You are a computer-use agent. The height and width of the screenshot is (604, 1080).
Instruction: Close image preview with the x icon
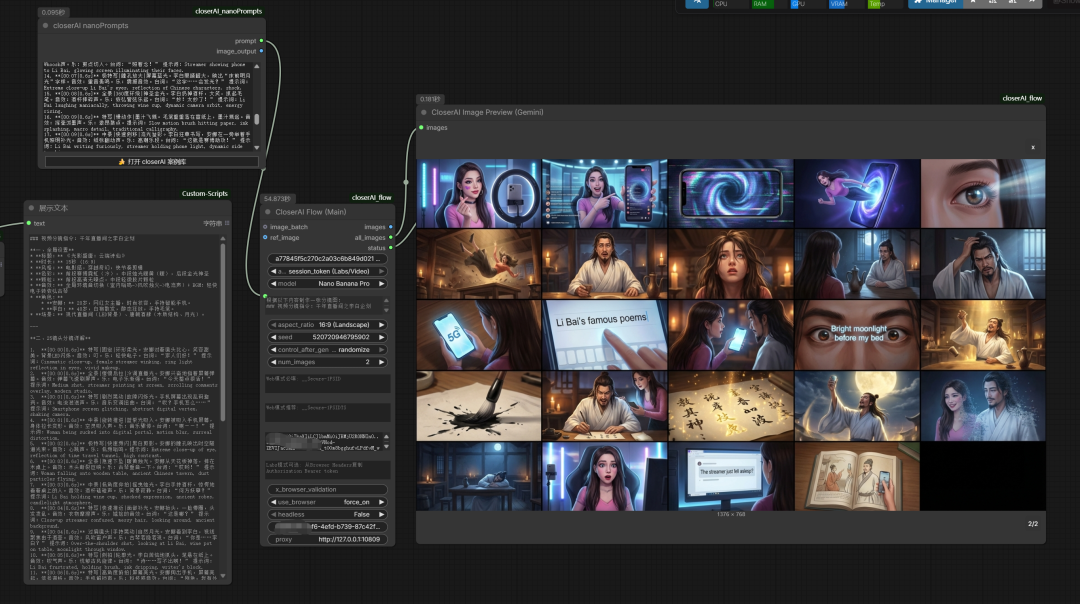[1033, 147]
